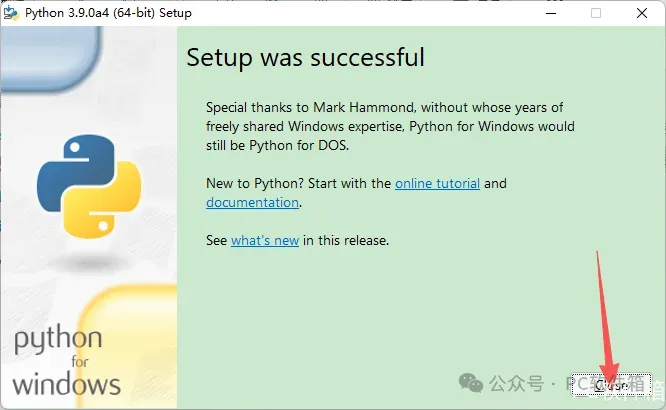The image size is (666, 410).
Task: Click the "Python 3.9.0a4 (64-bit) Setup" title text
Action: point(108,13)
